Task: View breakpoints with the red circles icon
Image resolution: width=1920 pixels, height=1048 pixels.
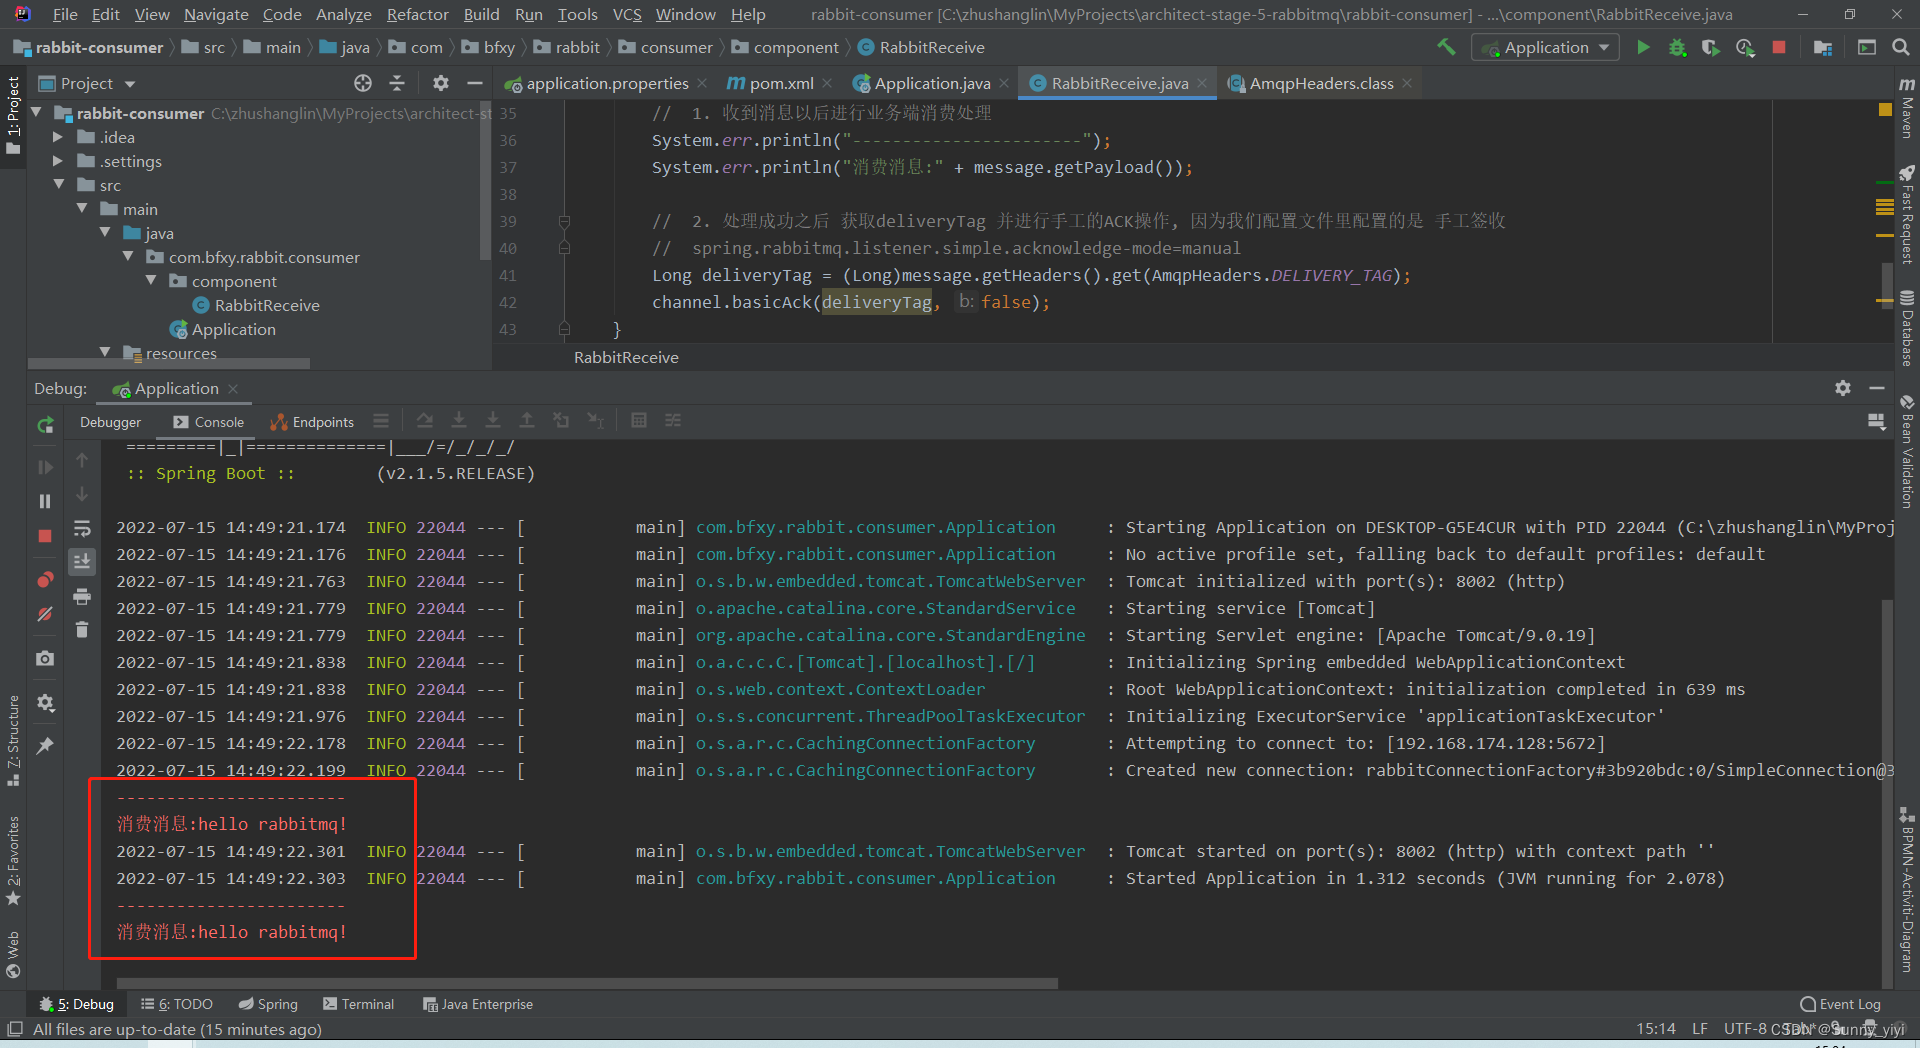Action: point(45,580)
